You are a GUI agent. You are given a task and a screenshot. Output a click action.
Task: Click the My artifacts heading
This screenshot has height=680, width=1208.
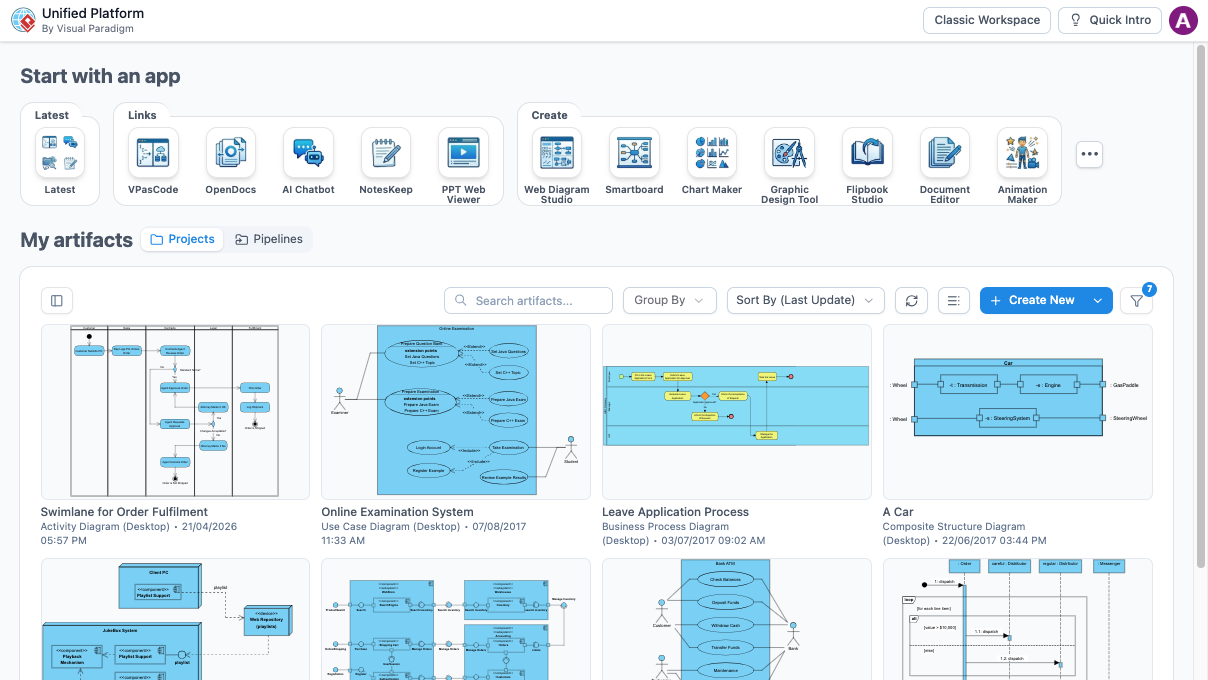point(76,240)
